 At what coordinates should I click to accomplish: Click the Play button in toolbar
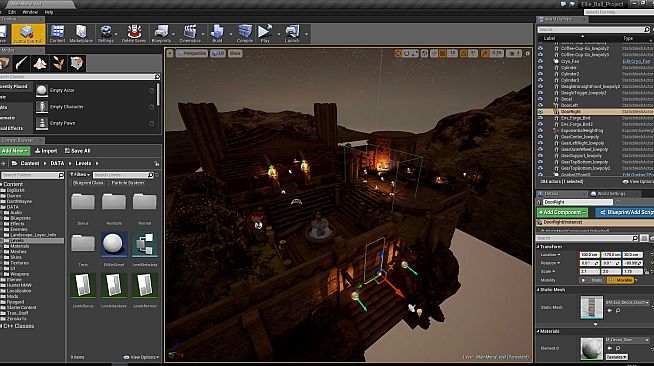pyautogui.click(x=264, y=33)
